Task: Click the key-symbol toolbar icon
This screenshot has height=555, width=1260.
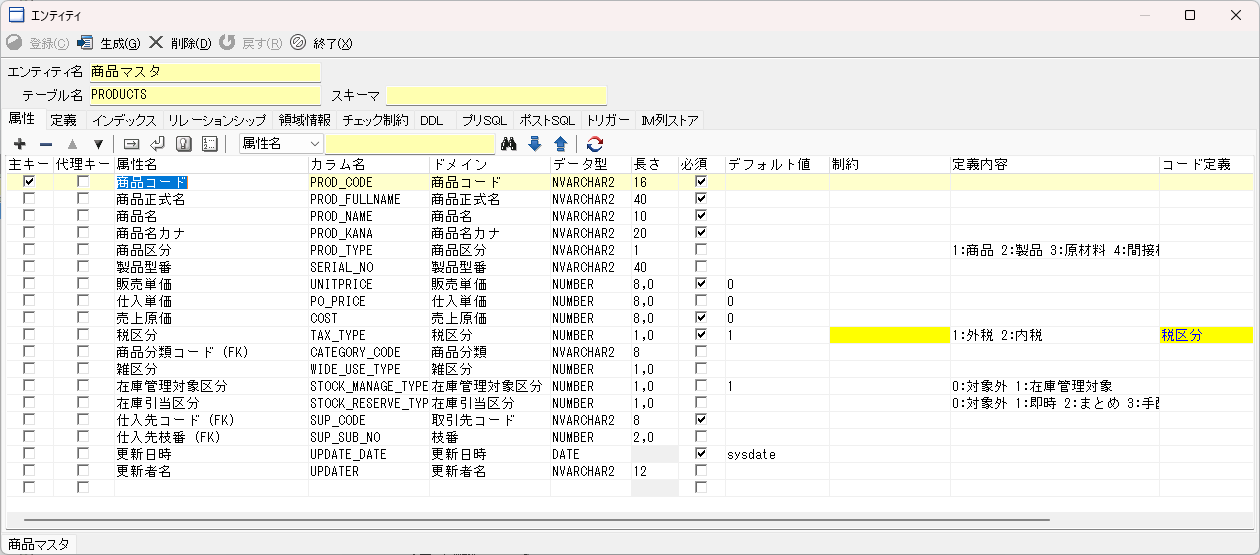Action: (183, 144)
